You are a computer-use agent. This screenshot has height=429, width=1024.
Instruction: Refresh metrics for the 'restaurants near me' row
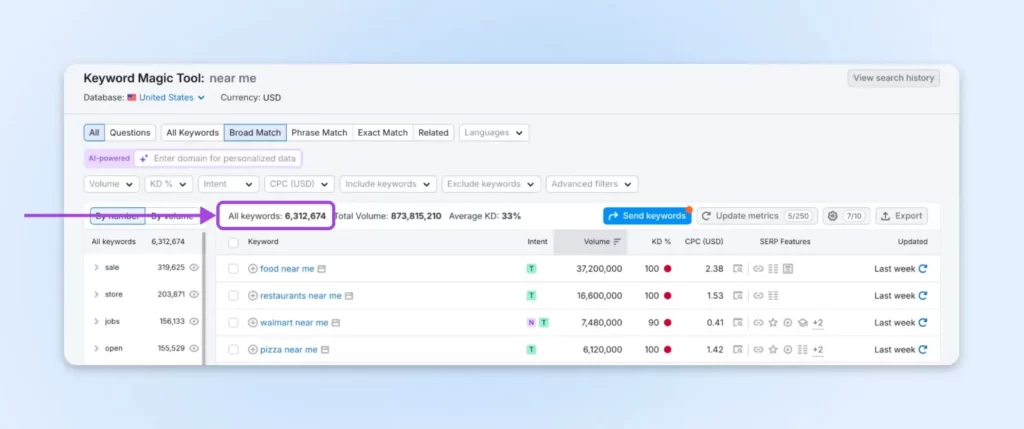(923, 296)
